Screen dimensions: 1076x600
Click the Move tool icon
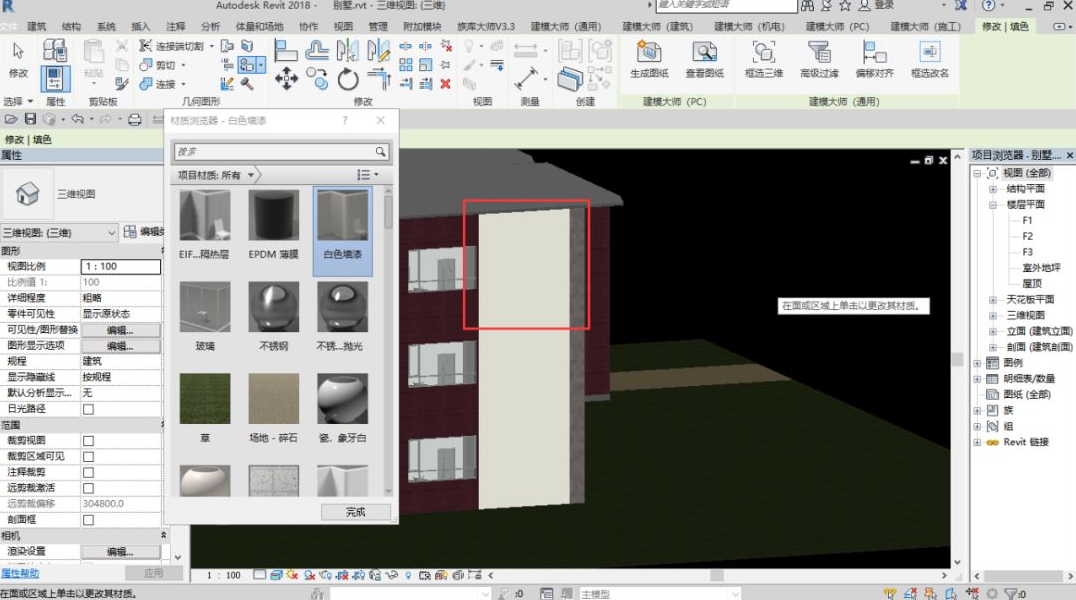click(286, 79)
